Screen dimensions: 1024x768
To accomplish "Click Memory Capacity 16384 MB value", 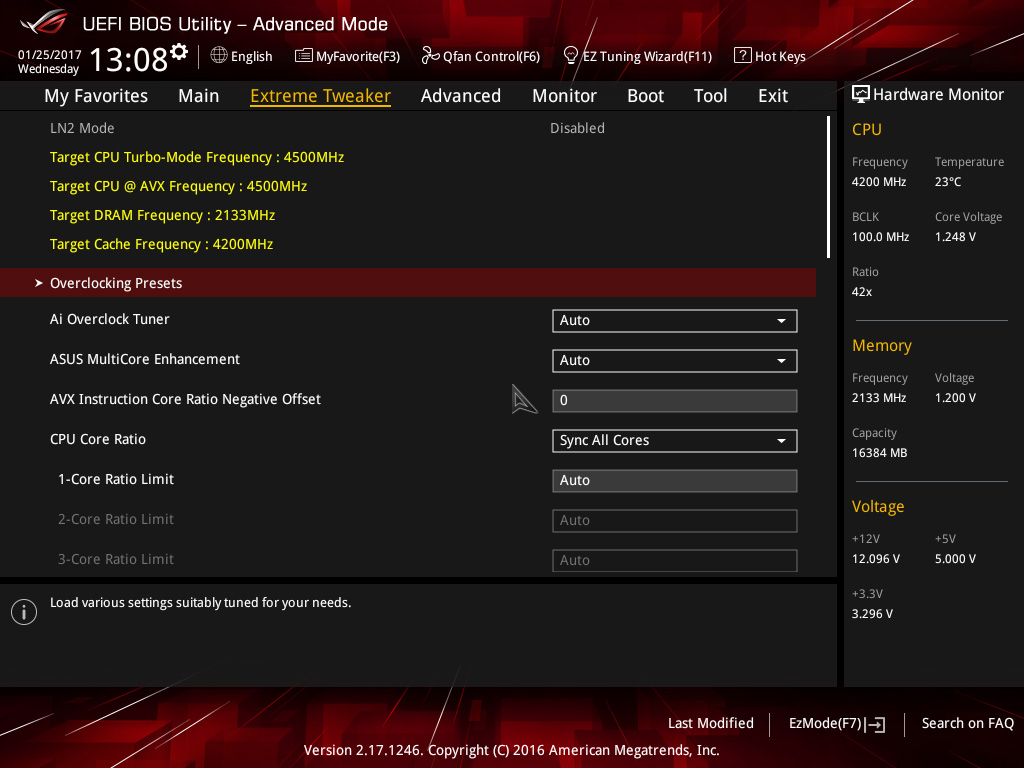I will (x=879, y=453).
